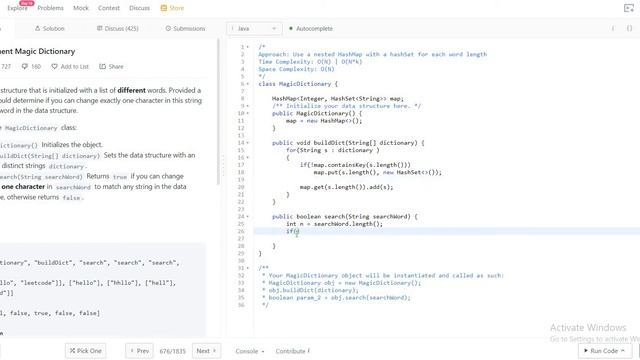Open the Discuss nav item in top bar
Viewport: 640px width, 360px height.
click(139, 8)
